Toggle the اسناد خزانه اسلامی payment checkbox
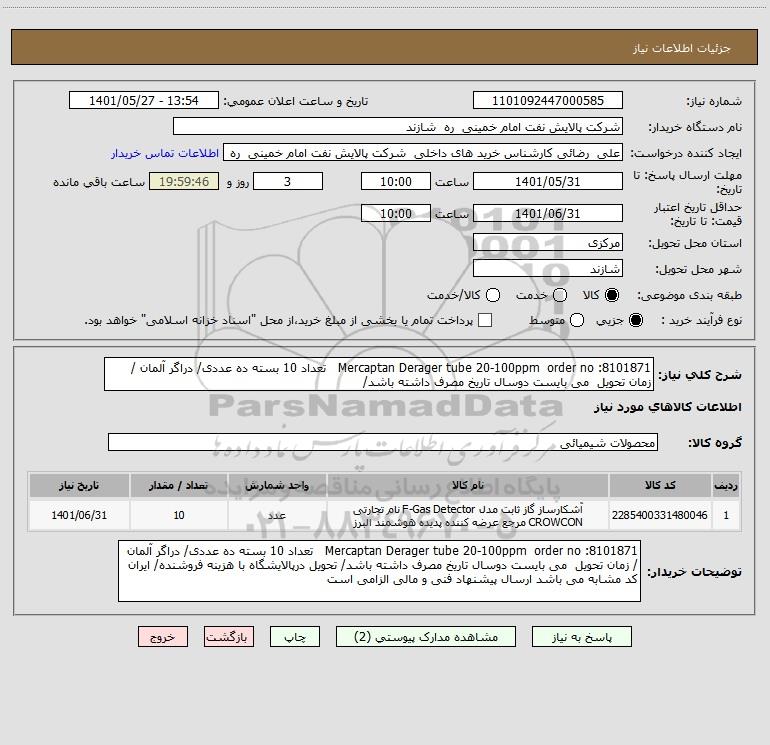This screenshot has height=745, width=770. [x=485, y=320]
